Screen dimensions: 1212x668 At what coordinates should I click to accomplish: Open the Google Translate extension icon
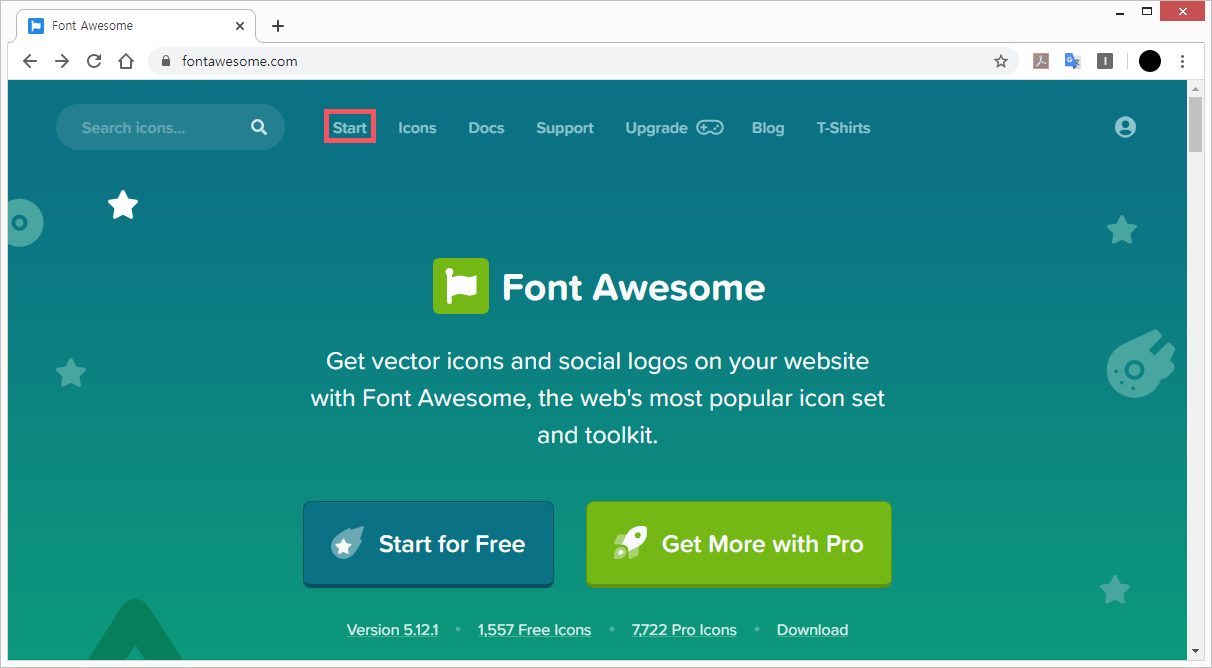[x=1073, y=61]
